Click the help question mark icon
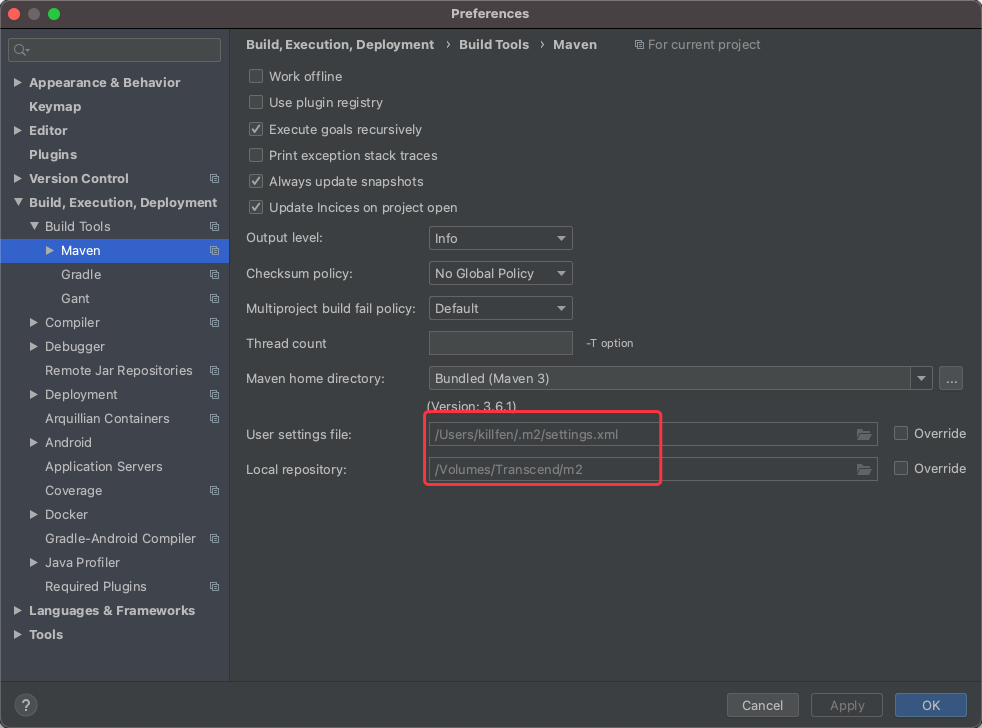Viewport: 982px width, 728px height. pos(26,705)
